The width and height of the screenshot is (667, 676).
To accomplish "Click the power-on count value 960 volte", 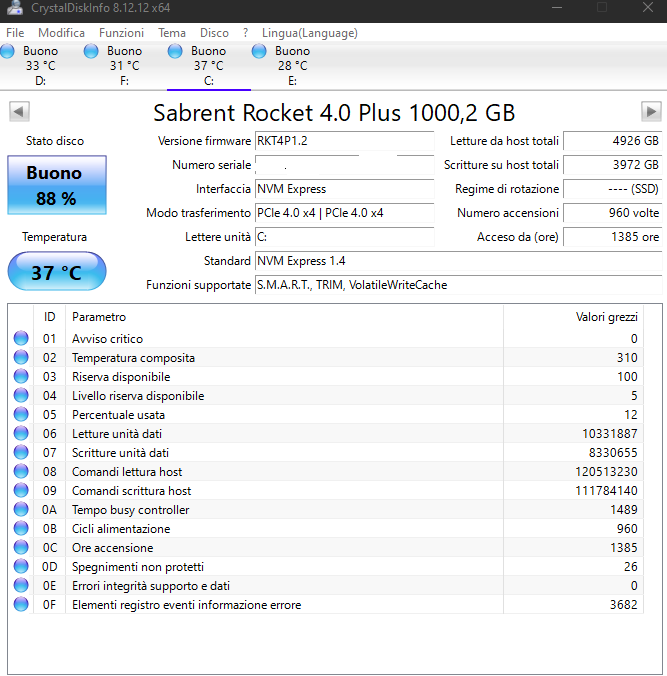I will point(613,213).
